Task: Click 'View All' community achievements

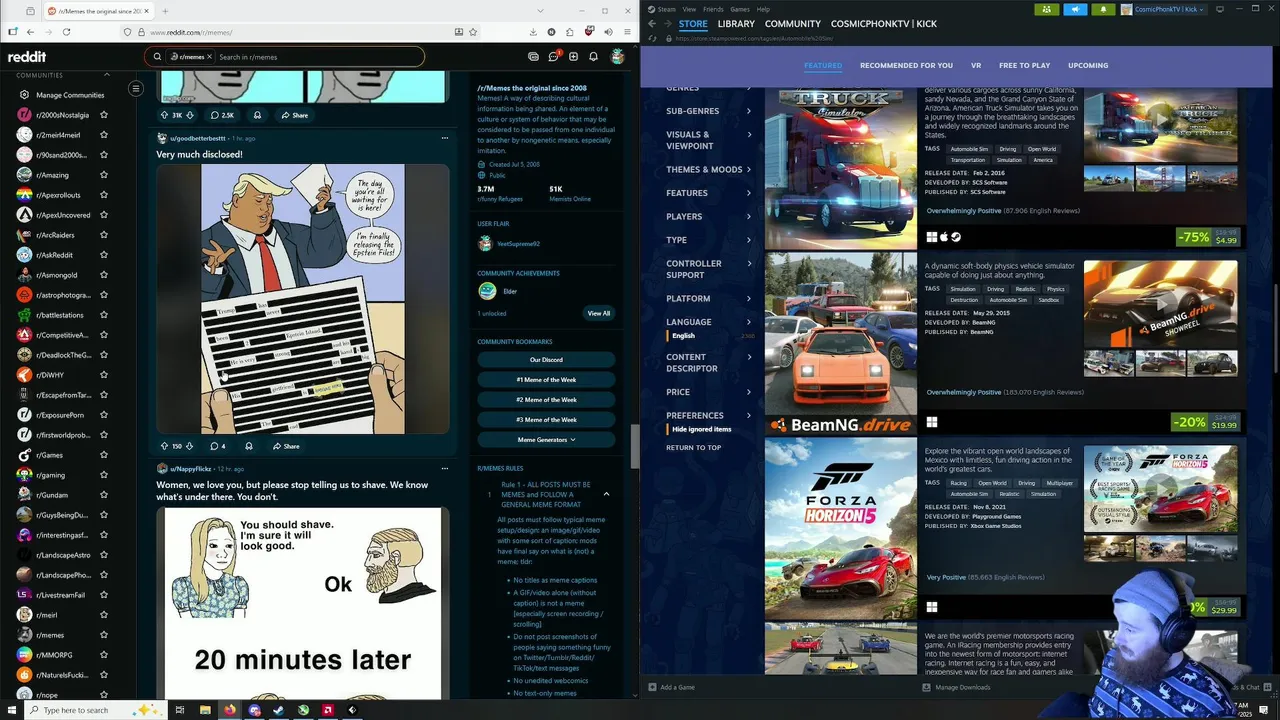Action: 598,313
